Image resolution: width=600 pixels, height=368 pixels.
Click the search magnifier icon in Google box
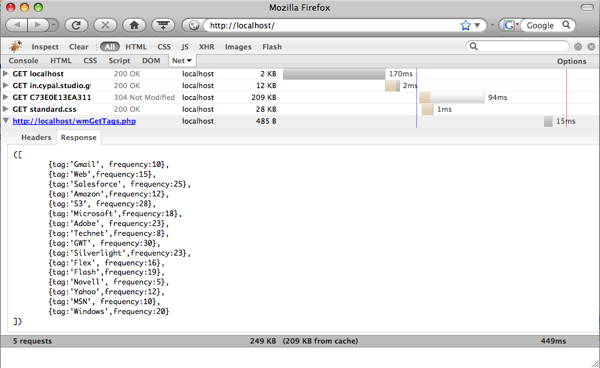[566, 25]
